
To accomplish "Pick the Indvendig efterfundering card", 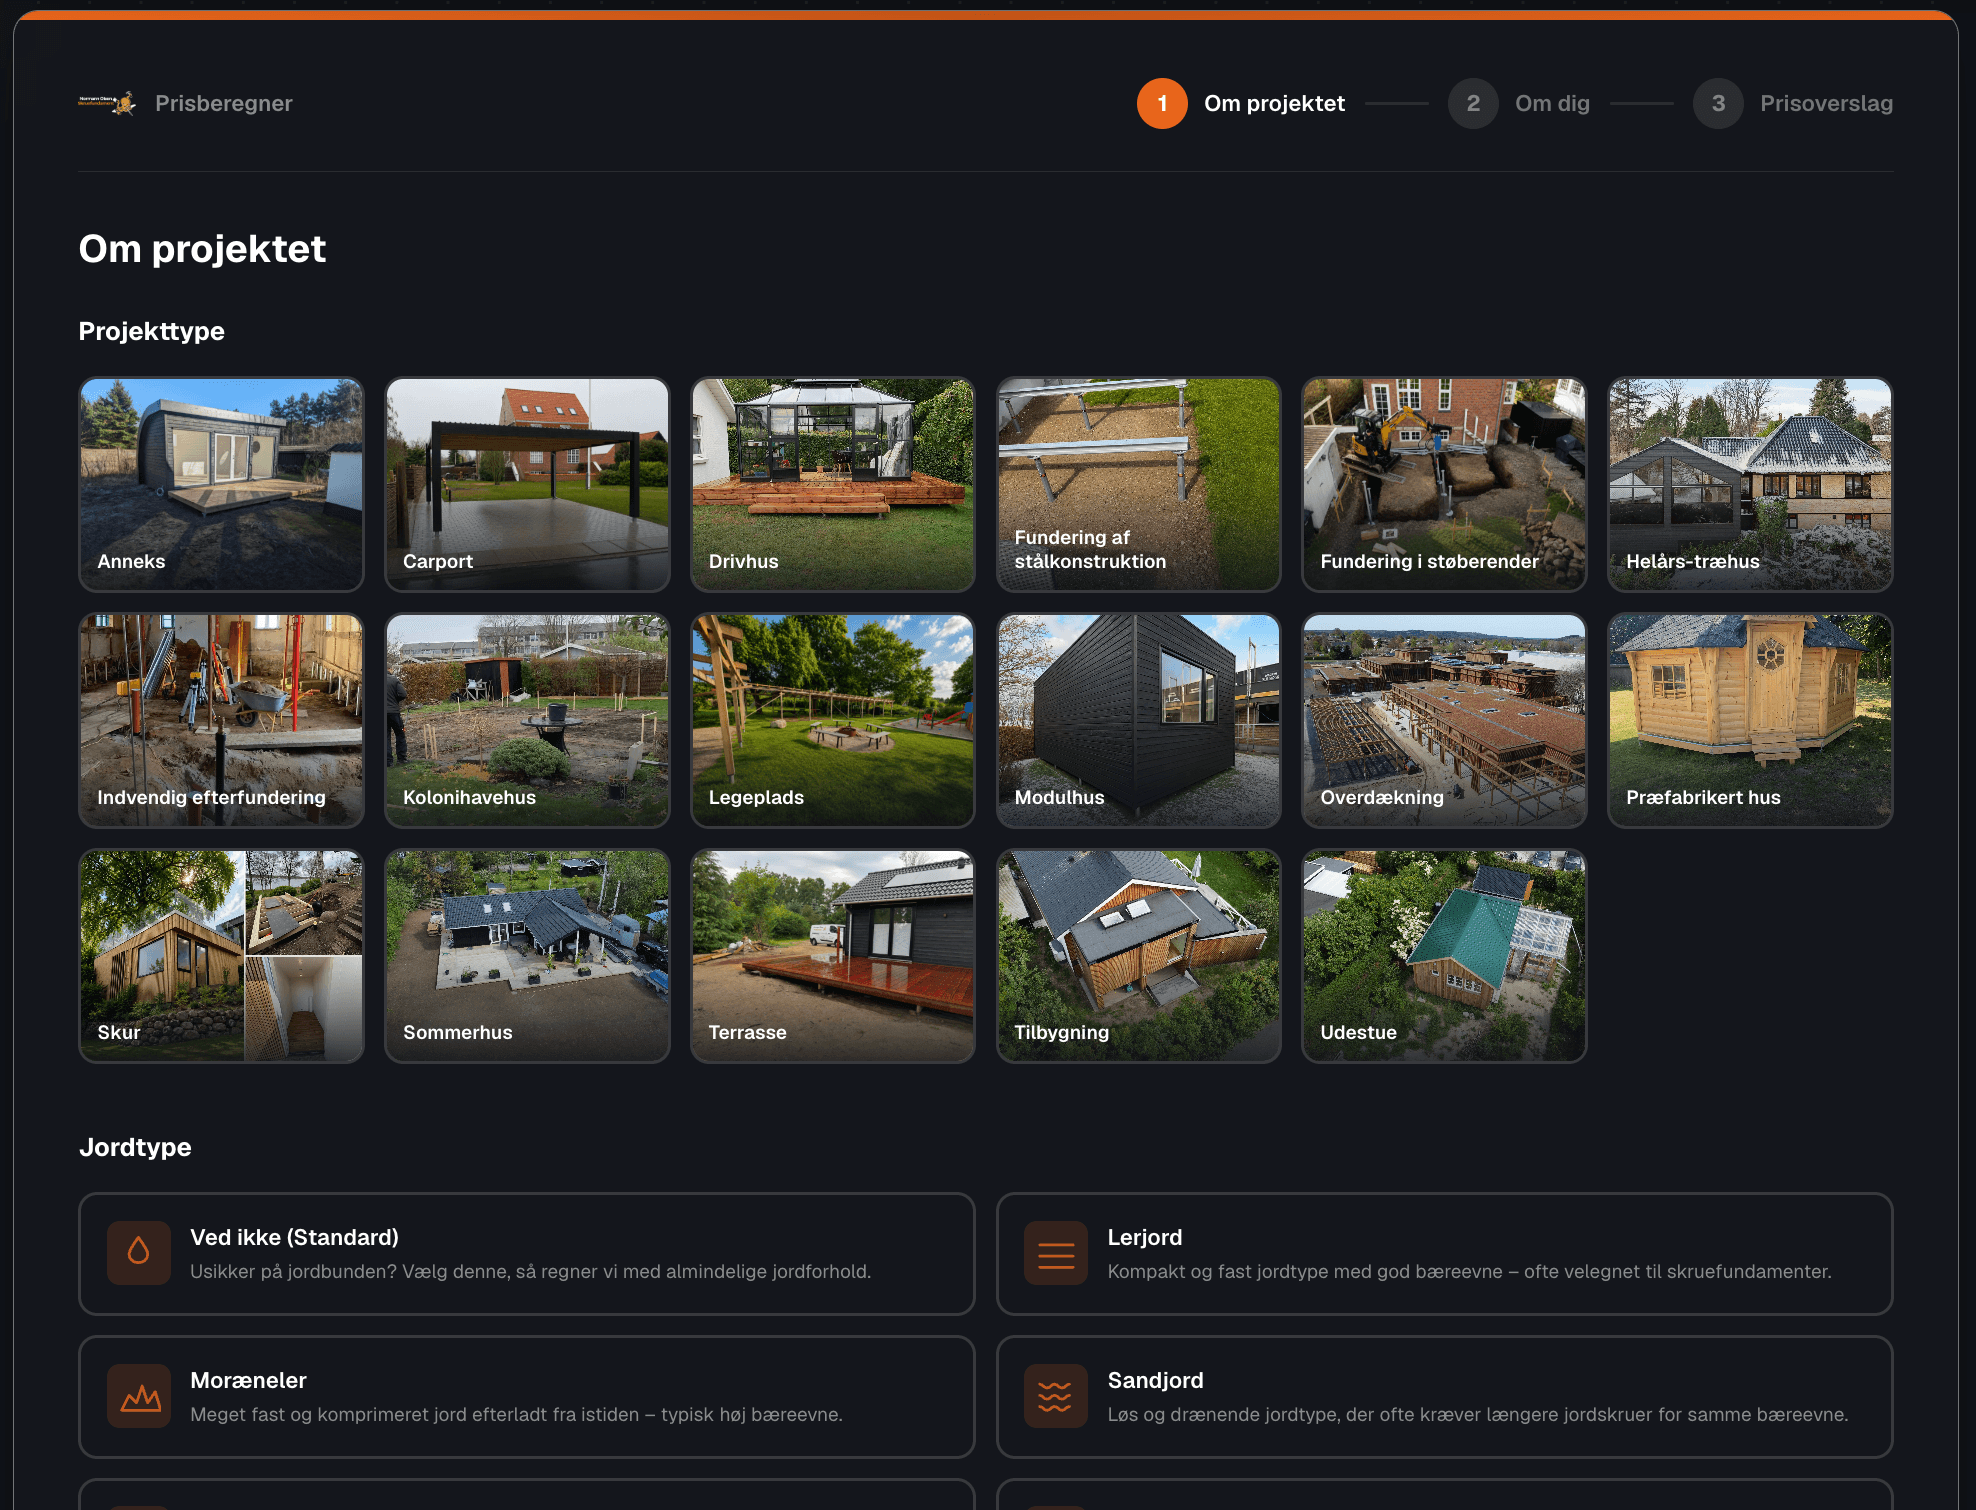I will (x=221, y=720).
